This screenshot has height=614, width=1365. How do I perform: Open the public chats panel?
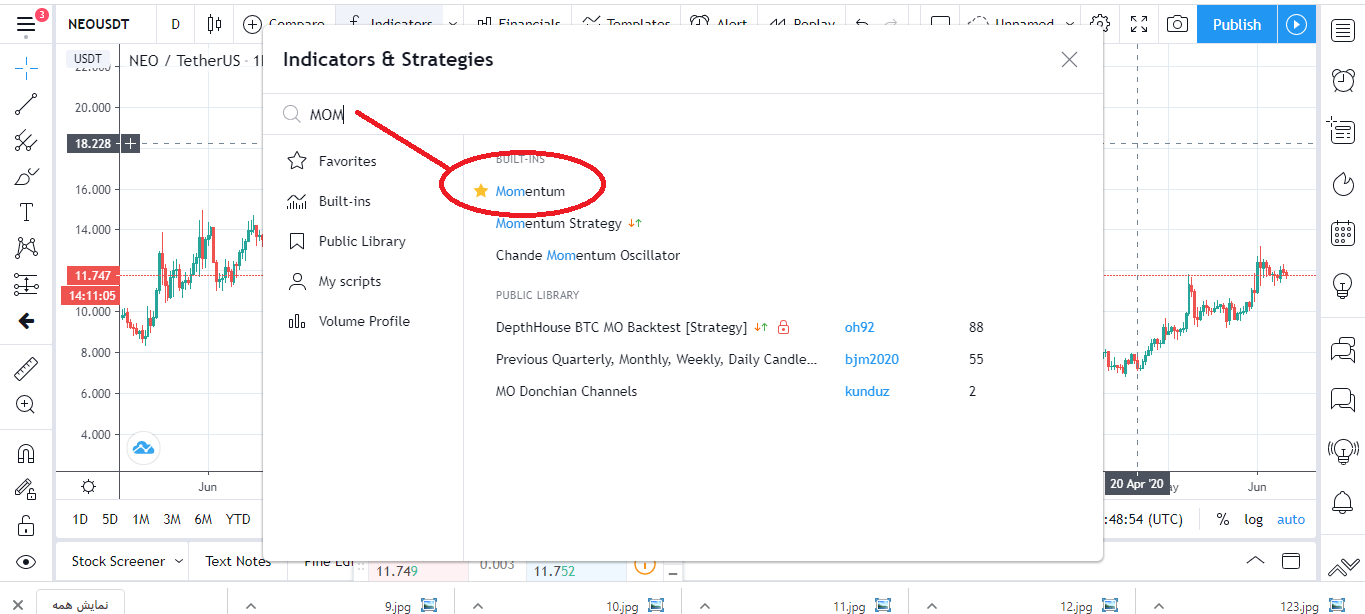1342,350
